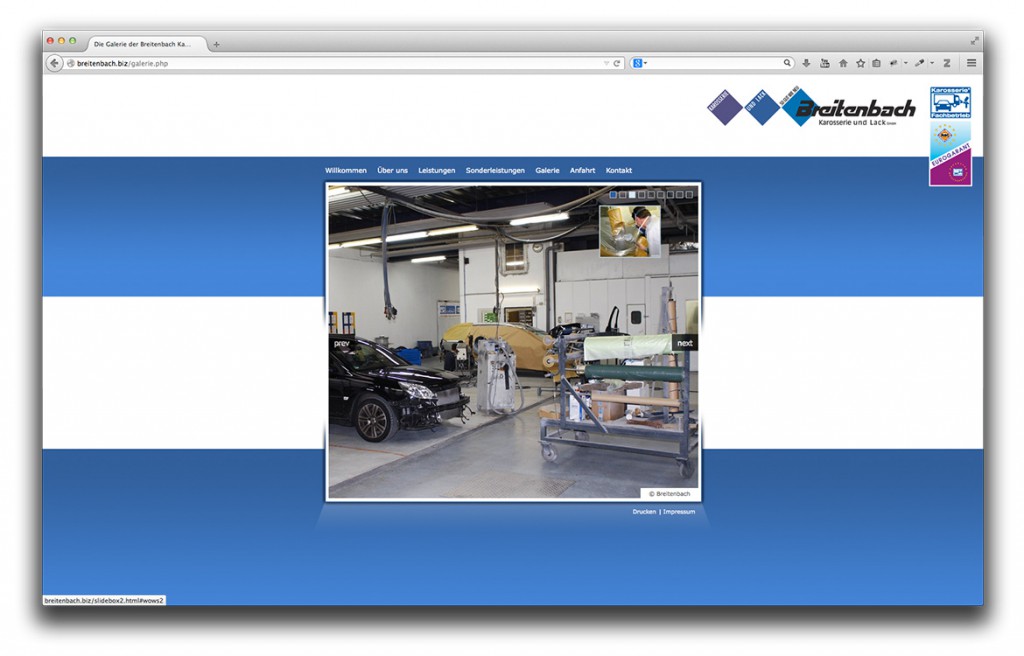Bookmark this page with the star icon
This screenshot has height=656, width=1024.
tap(860, 63)
